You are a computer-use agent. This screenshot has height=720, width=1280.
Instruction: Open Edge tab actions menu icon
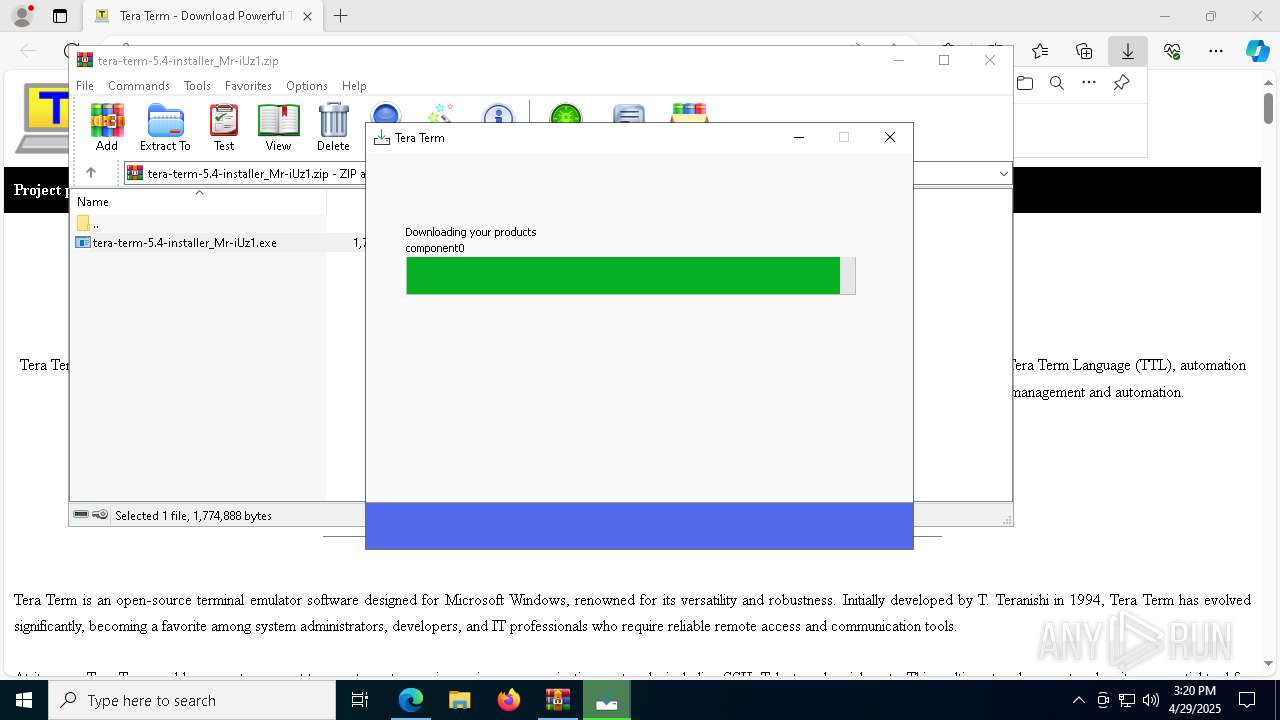click(x=60, y=16)
